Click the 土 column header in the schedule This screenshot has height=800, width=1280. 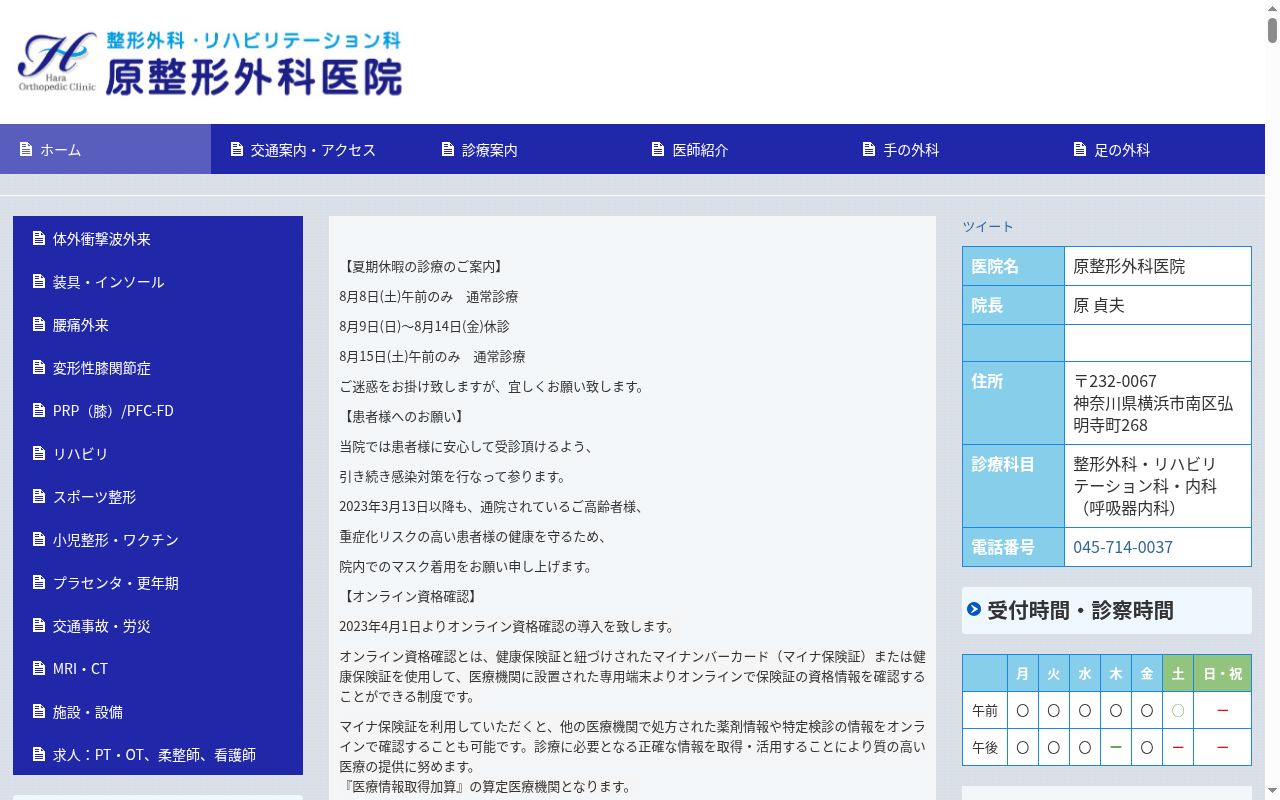1178,673
